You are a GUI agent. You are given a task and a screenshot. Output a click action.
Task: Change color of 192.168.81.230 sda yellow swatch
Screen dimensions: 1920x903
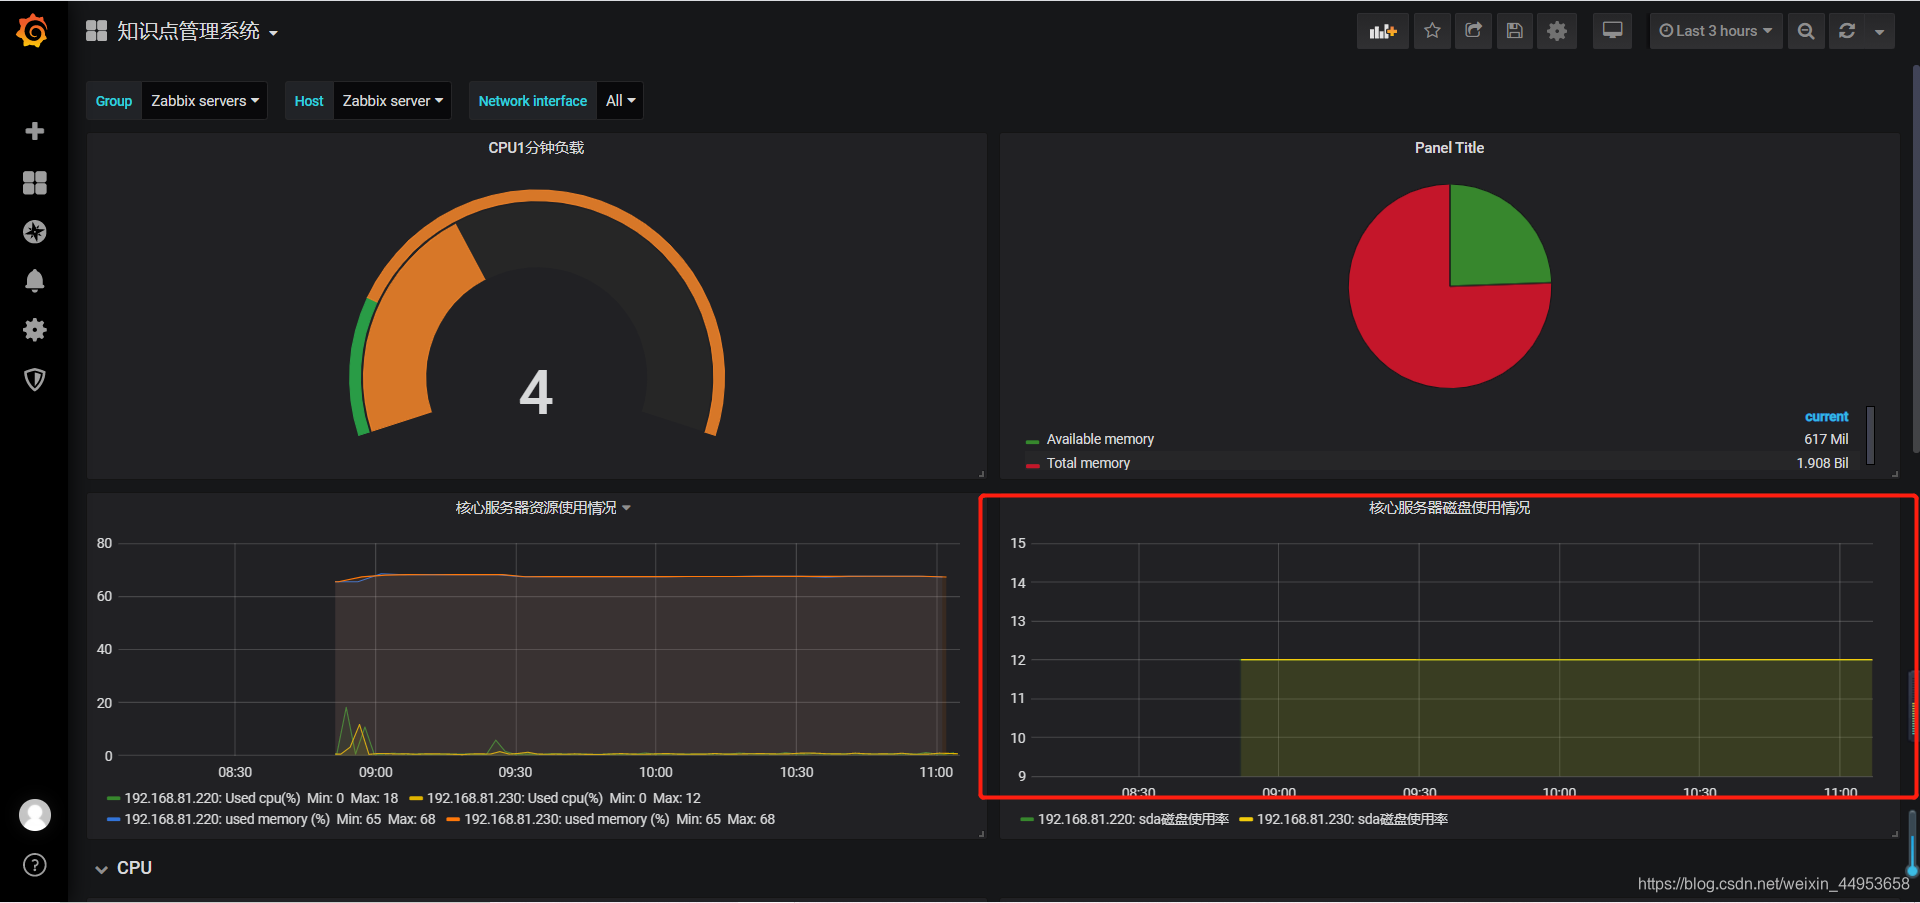pos(1246,820)
